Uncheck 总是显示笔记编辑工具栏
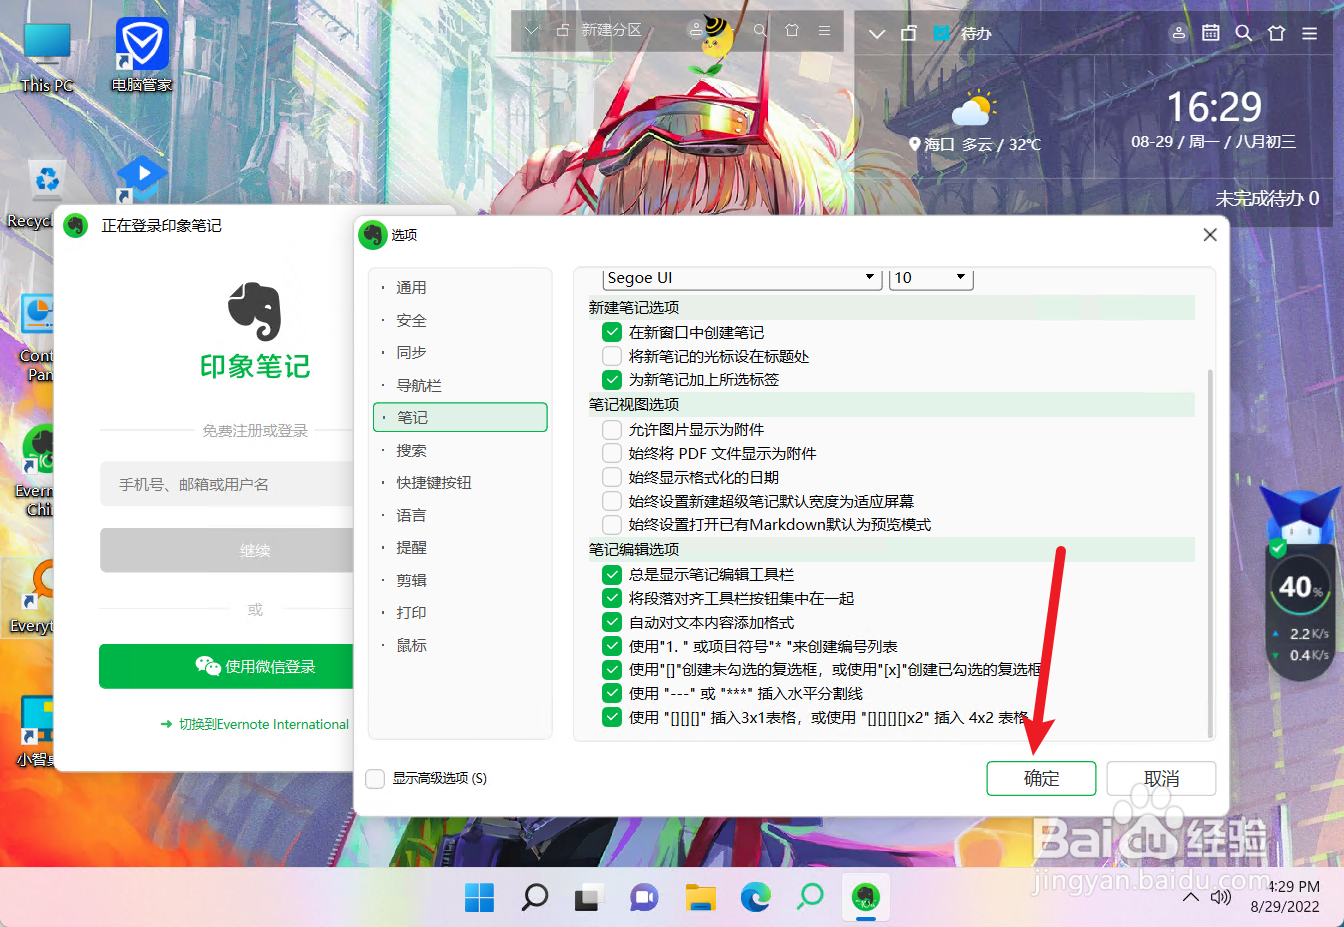The image size is (1344, 927). tap(612, 574)
